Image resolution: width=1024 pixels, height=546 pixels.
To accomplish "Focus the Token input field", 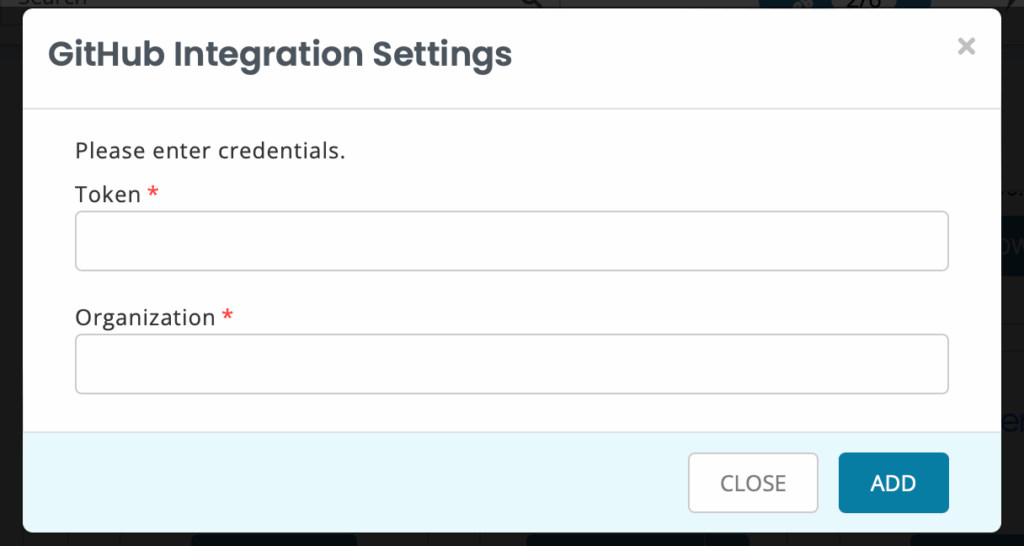I will (x=511, y=241).
